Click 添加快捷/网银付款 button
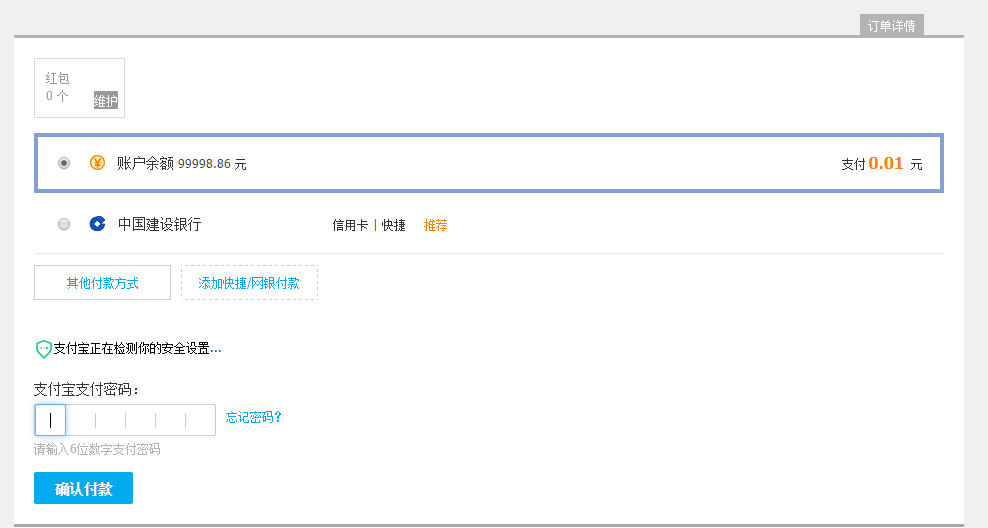This screenshot has width=988, height=528. pos(249,283)
